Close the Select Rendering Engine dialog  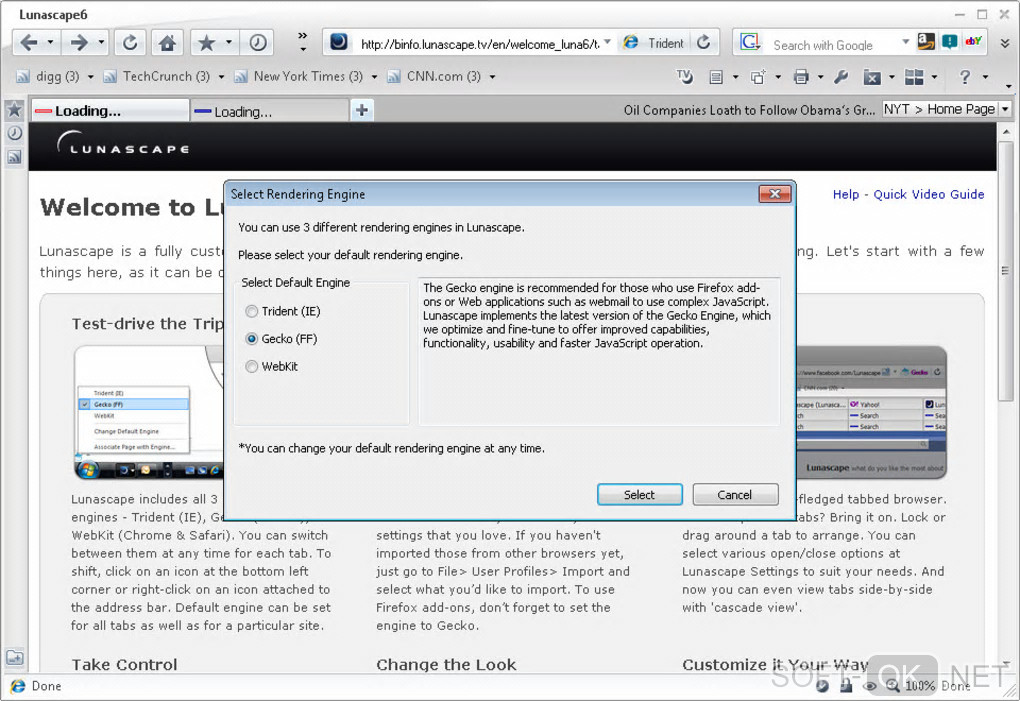(x=775, y=194)
